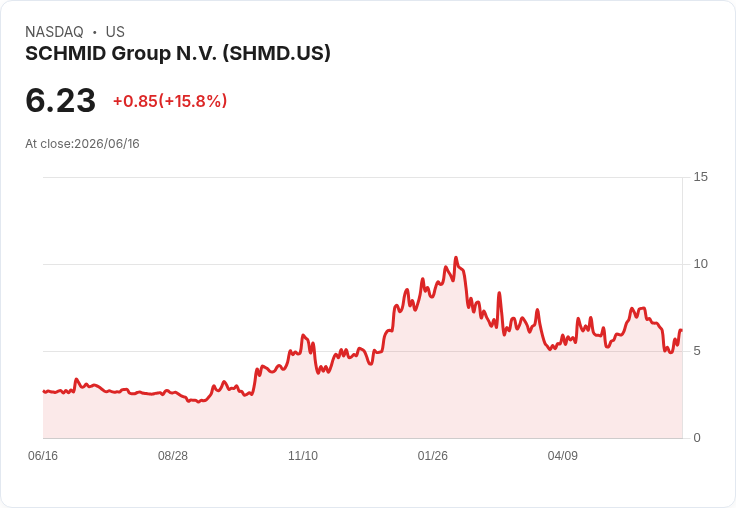Click the chart's highest peak above 10
This screenshot has height=508, width=736.
455,258
